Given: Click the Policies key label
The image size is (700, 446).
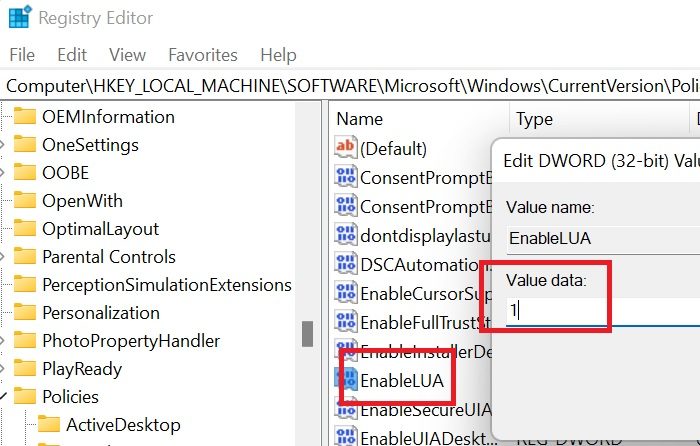Looking at the screenshot, I should 71,397.
